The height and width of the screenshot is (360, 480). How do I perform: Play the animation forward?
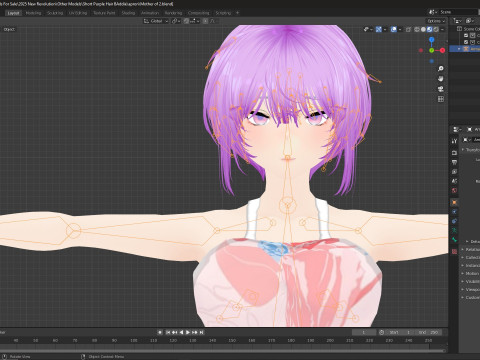(188, 332)
